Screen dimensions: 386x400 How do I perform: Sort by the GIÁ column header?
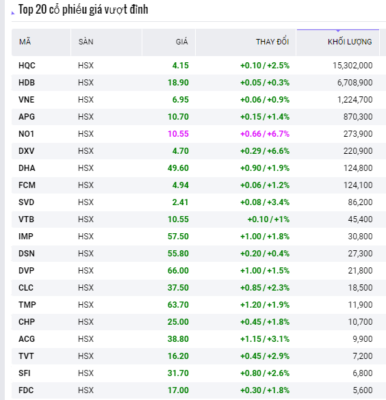pos(169,42)
